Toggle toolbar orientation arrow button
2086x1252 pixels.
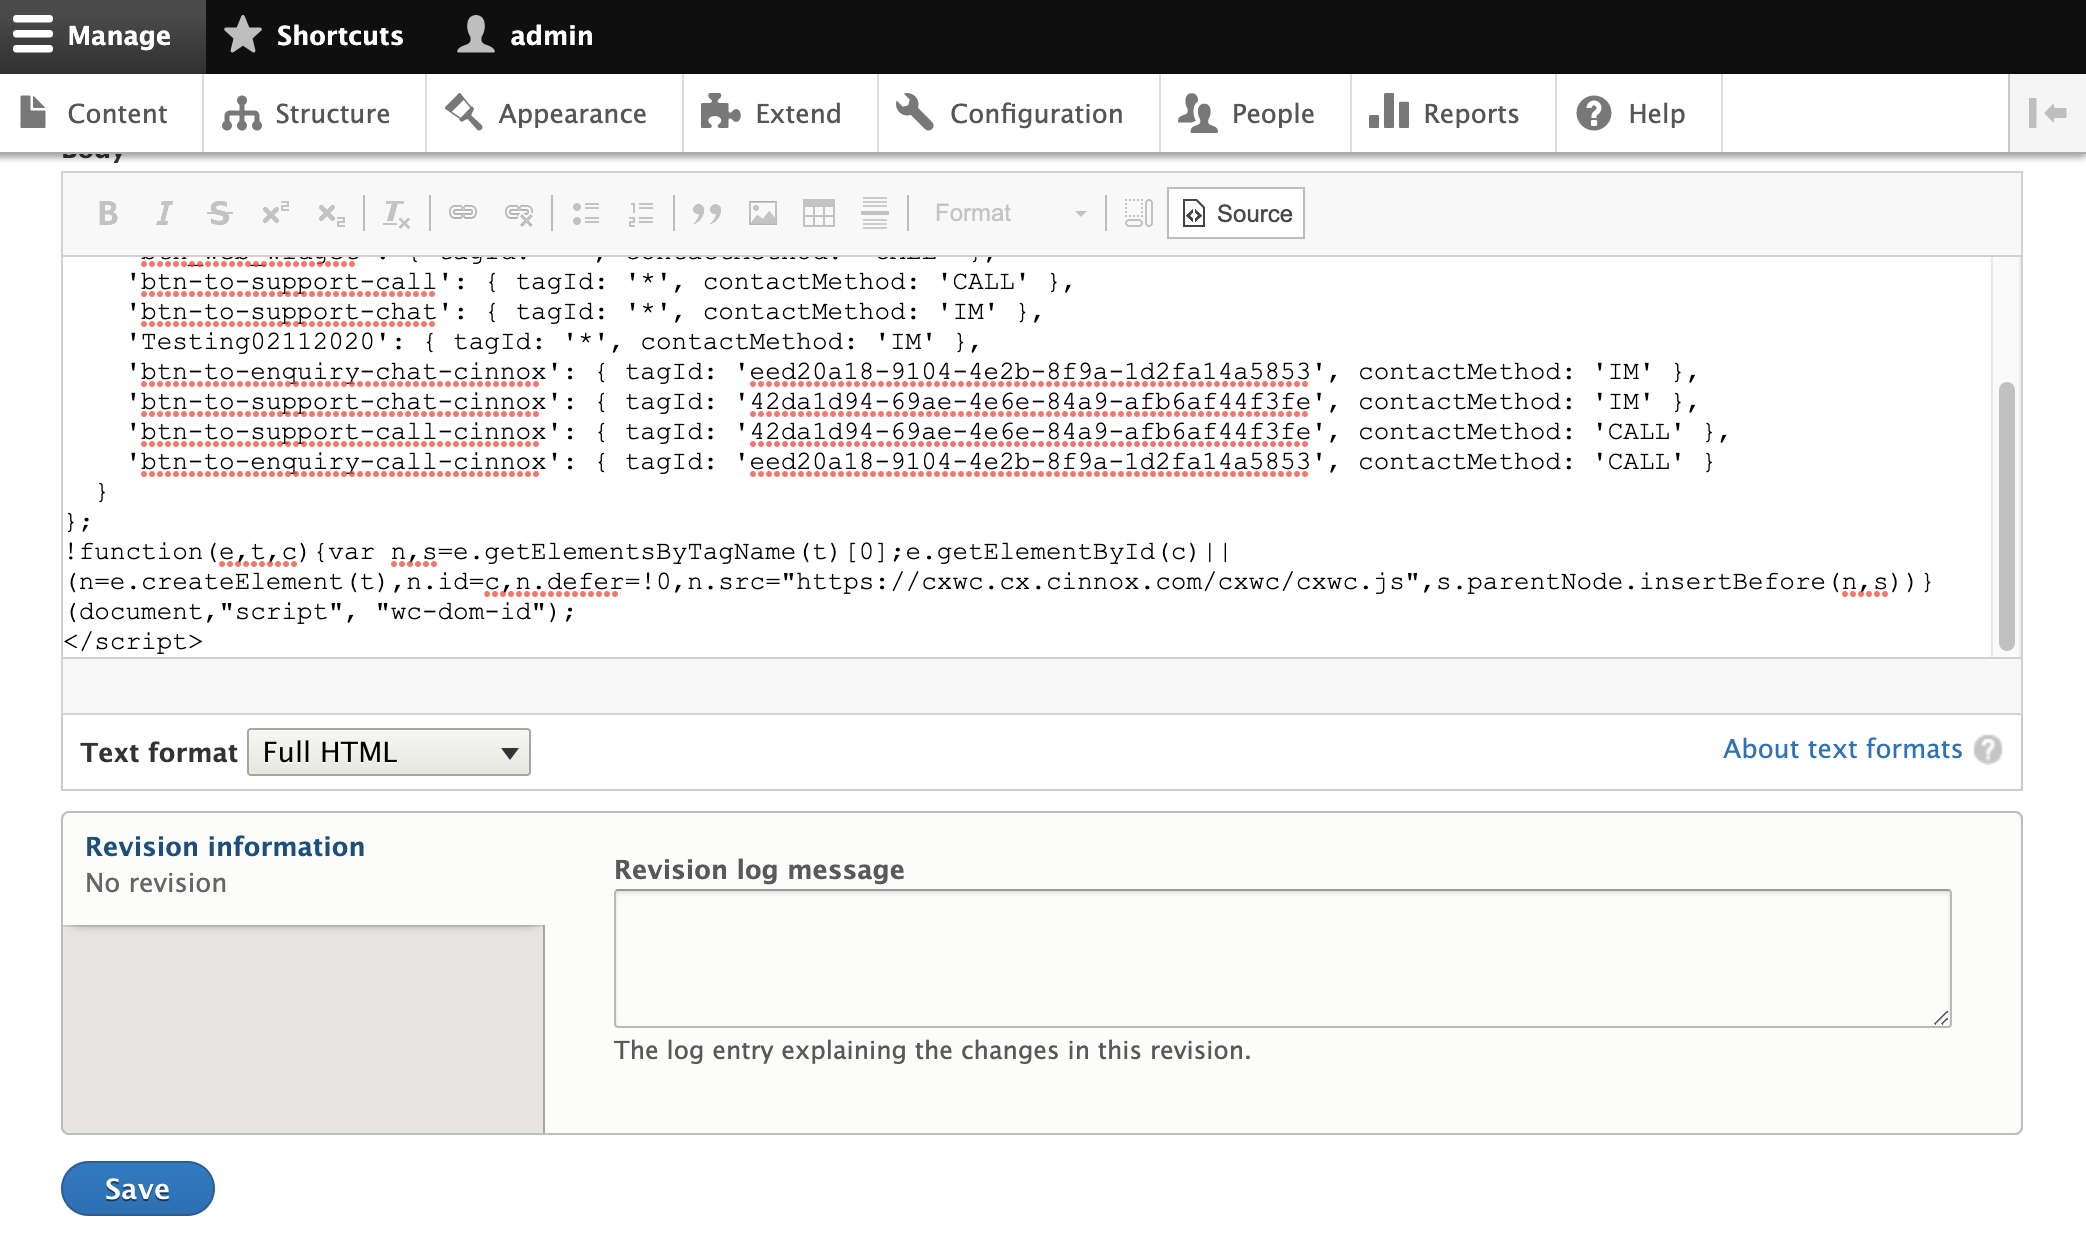tap(2047, 113)
